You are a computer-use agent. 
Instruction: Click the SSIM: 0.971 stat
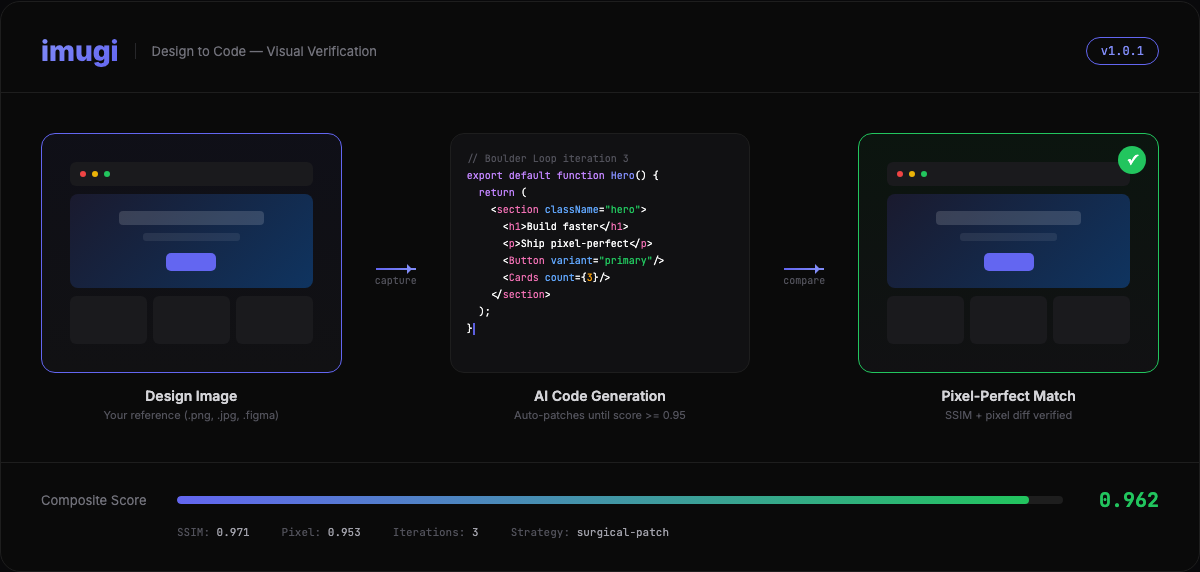click(213, 532)
